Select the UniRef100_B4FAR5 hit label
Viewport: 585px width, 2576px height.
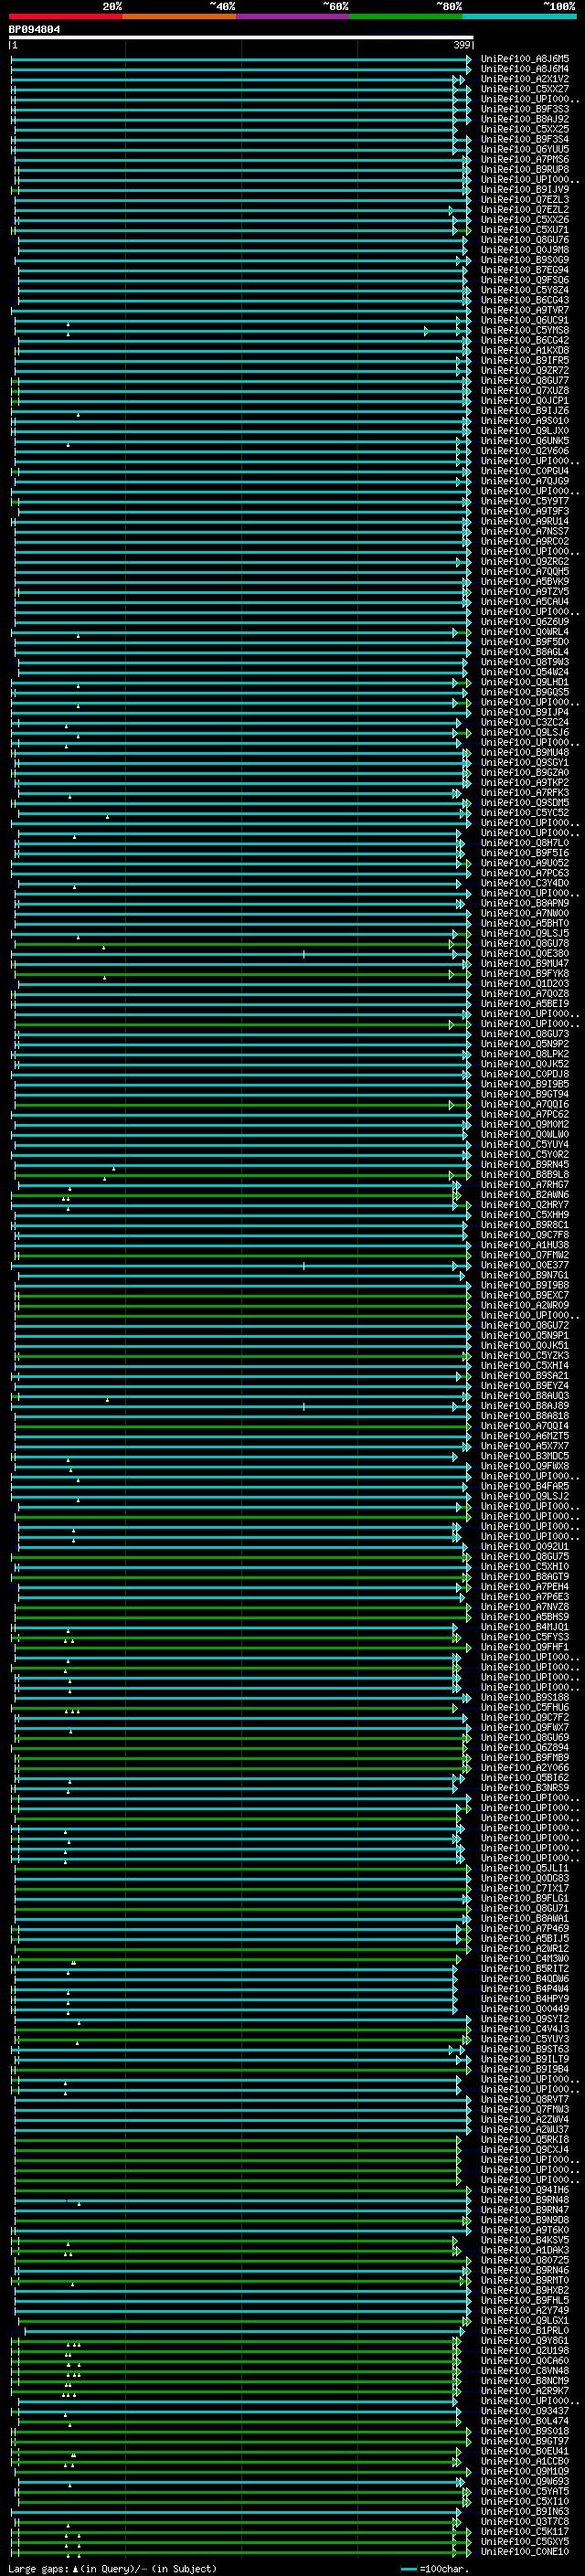(524, 1486)
